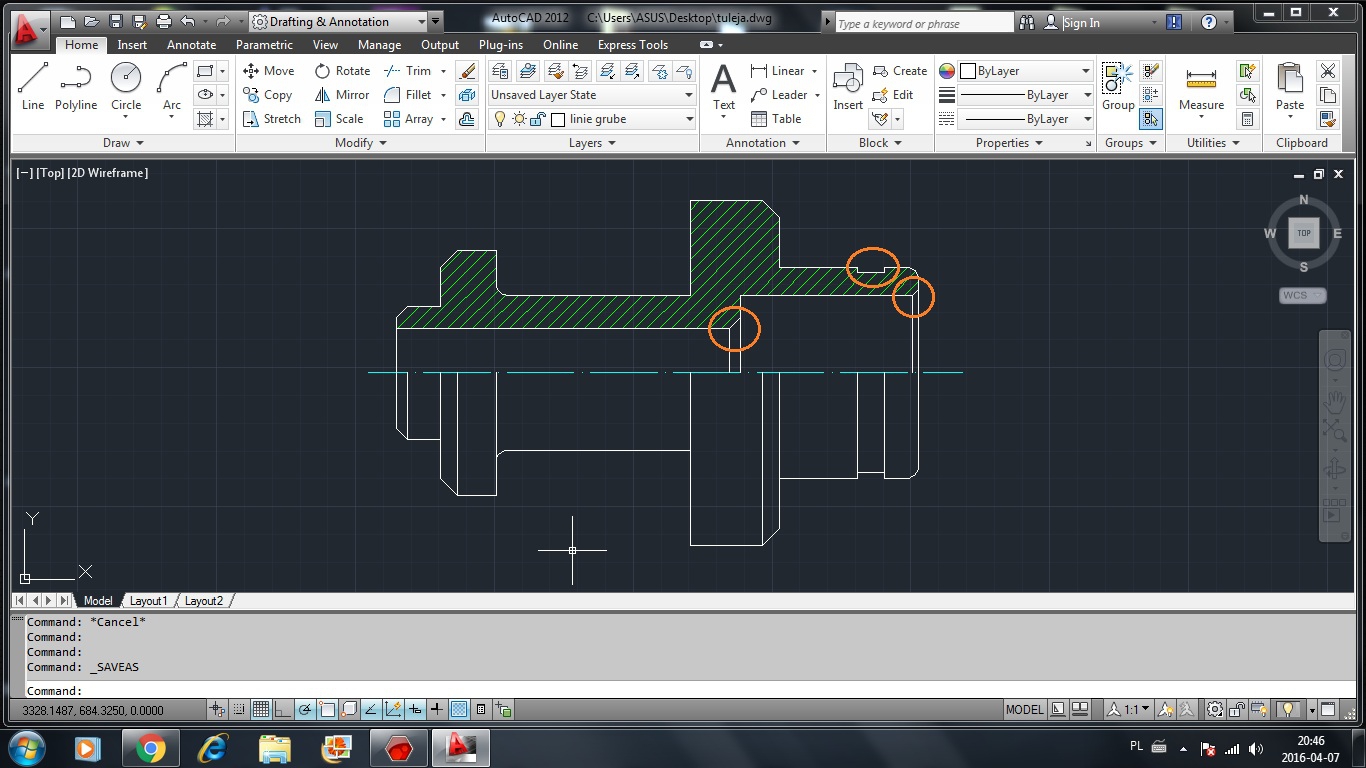Click Plot print icon in quick toolbar
The height and width of the screenshot is (768, 1366).
pos(163,21)
